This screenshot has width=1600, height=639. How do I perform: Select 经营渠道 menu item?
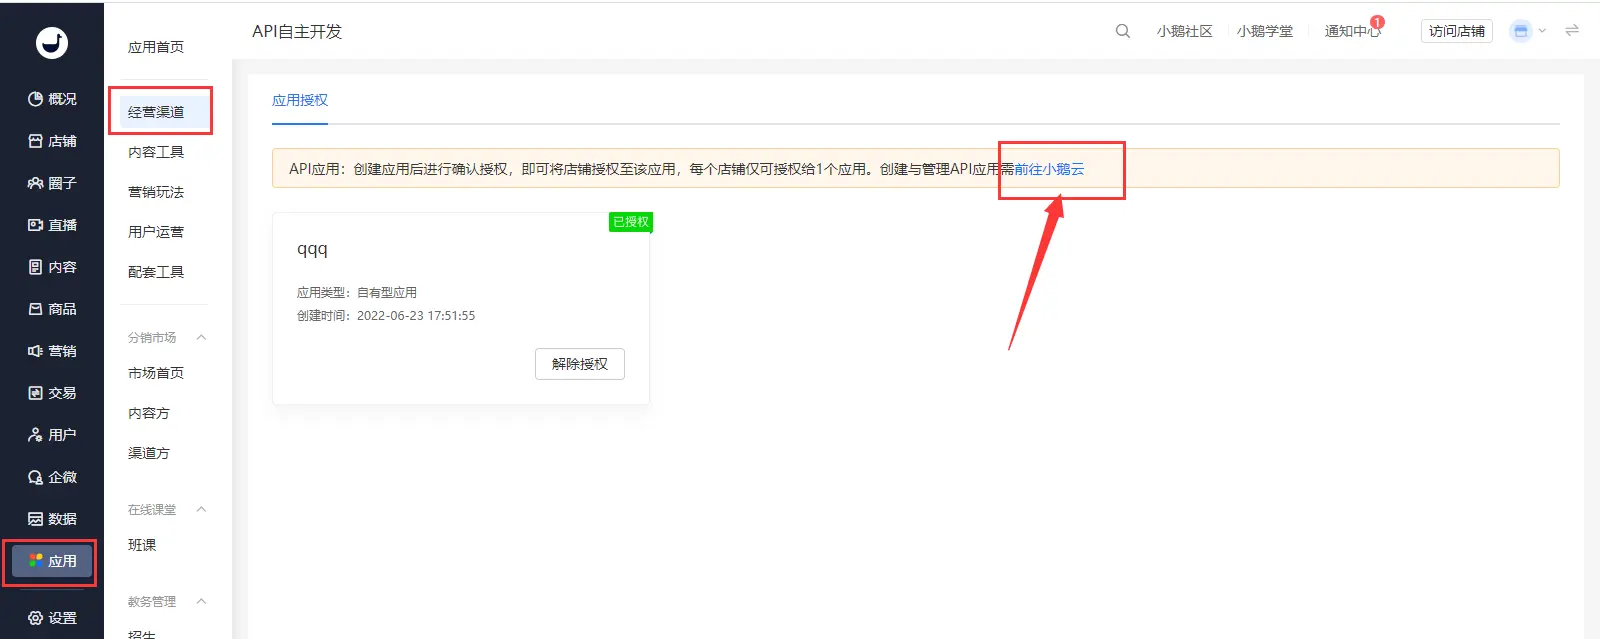coord(165,112)
